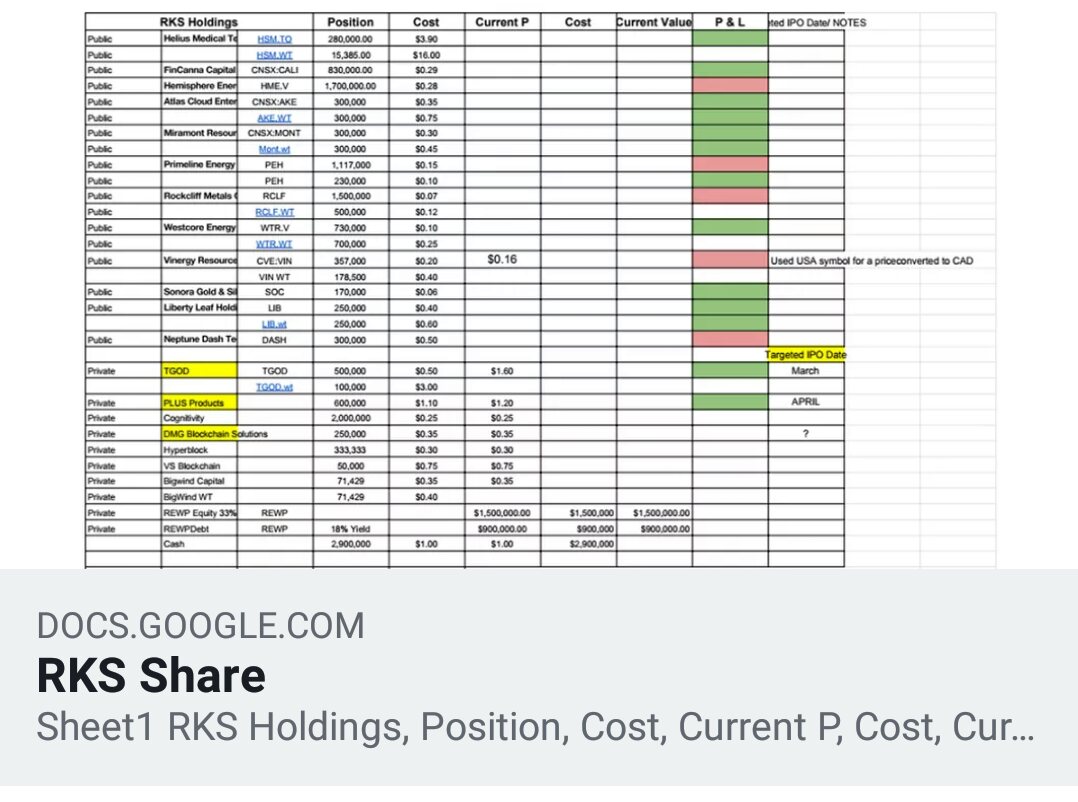Click the Sheet1 preview description text

[535, 728]
